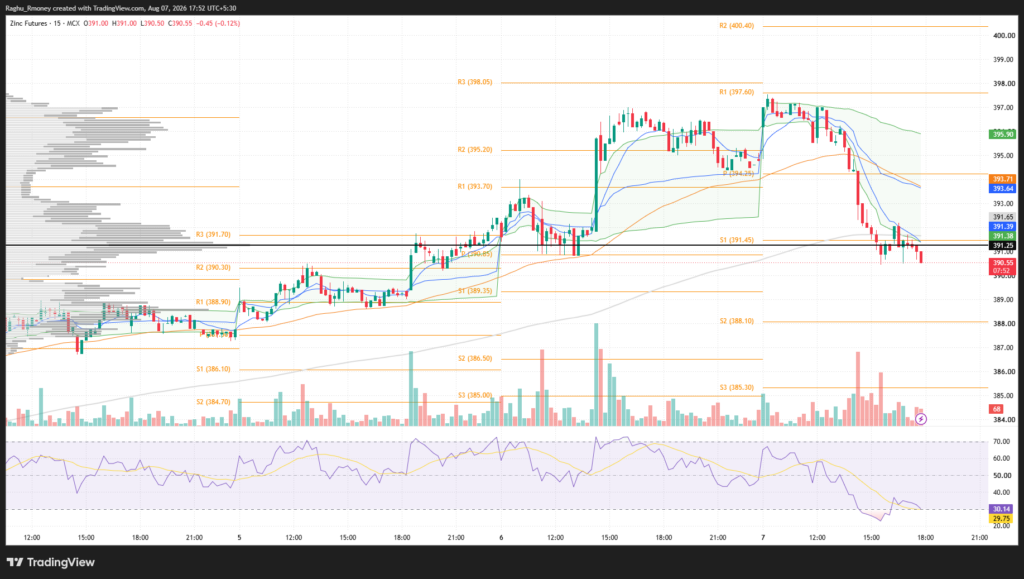
Task: Click the 07:52 bar countdown tag
Action: coord(1002,271)
